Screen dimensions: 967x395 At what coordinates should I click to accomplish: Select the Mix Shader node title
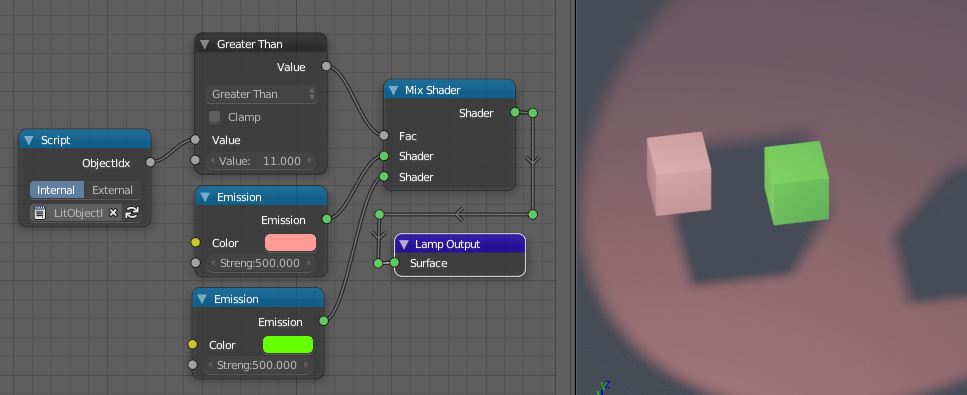[x=432, y=91]
